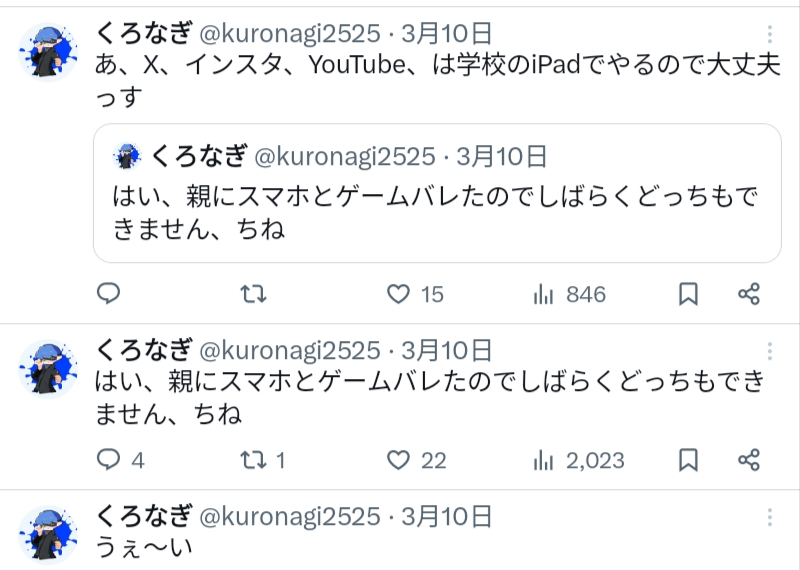Open more options on second tweet
This screenshot has height=570, width=800.
tap(769, 351)
